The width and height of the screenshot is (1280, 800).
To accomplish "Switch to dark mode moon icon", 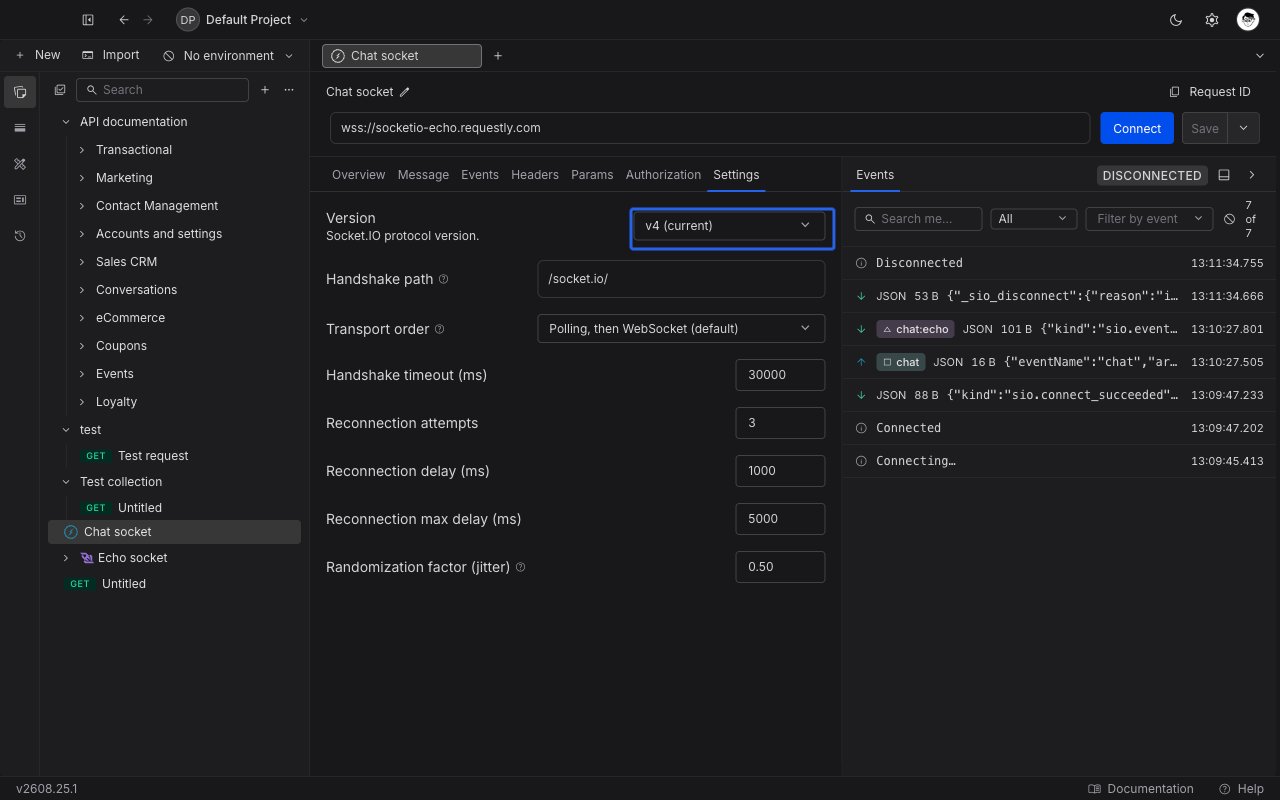I will [1176, 20].
